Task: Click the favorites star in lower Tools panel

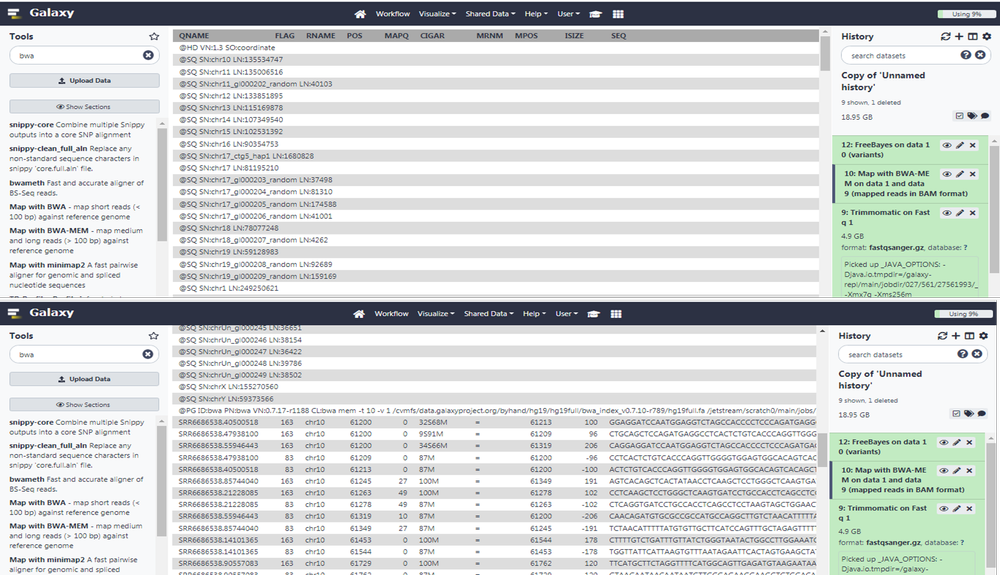Action: pos(153,335)
